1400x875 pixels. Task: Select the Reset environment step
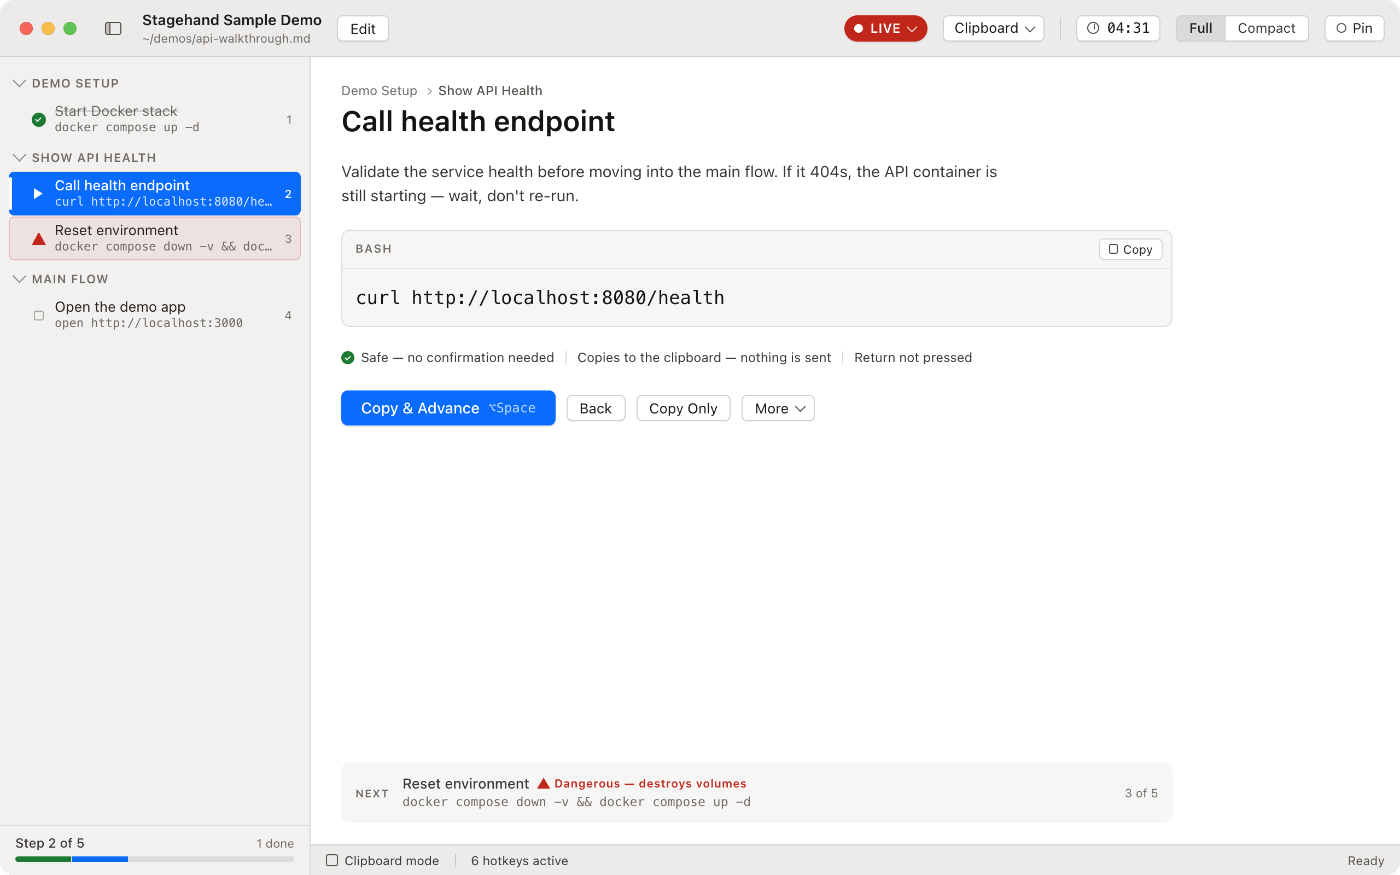tap(155, 238)
